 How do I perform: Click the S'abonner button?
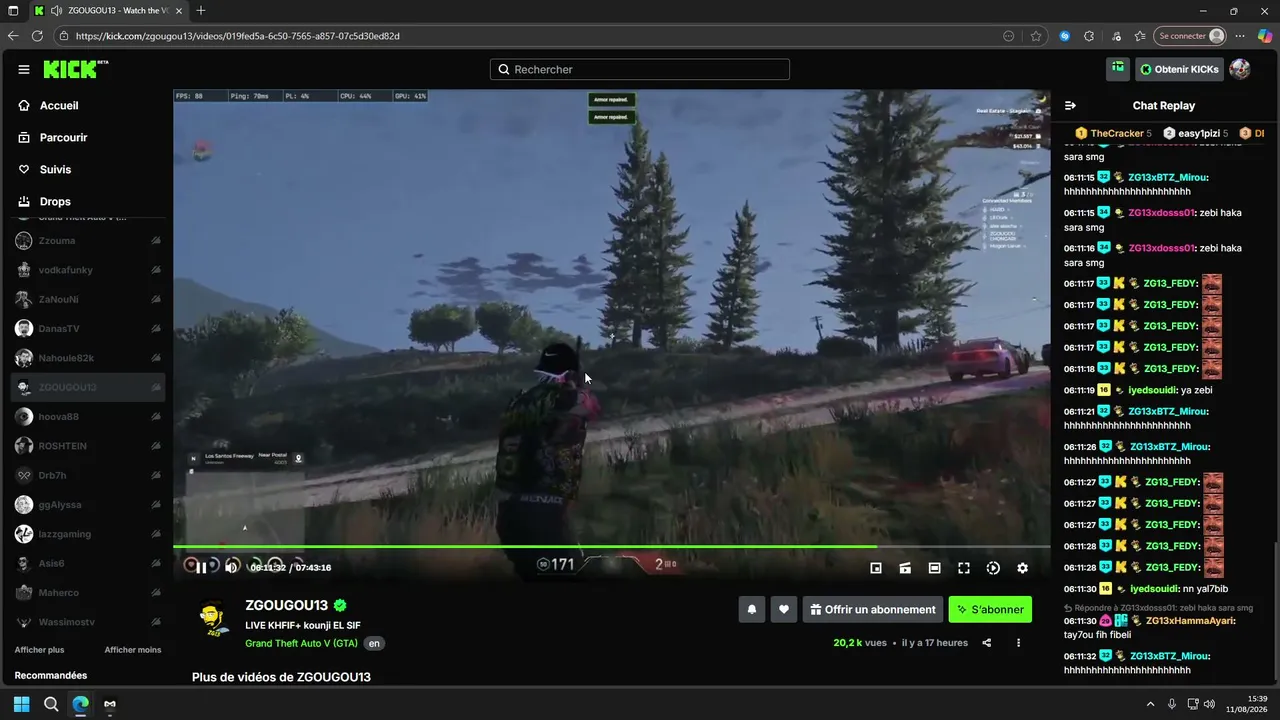coord(990,609)
